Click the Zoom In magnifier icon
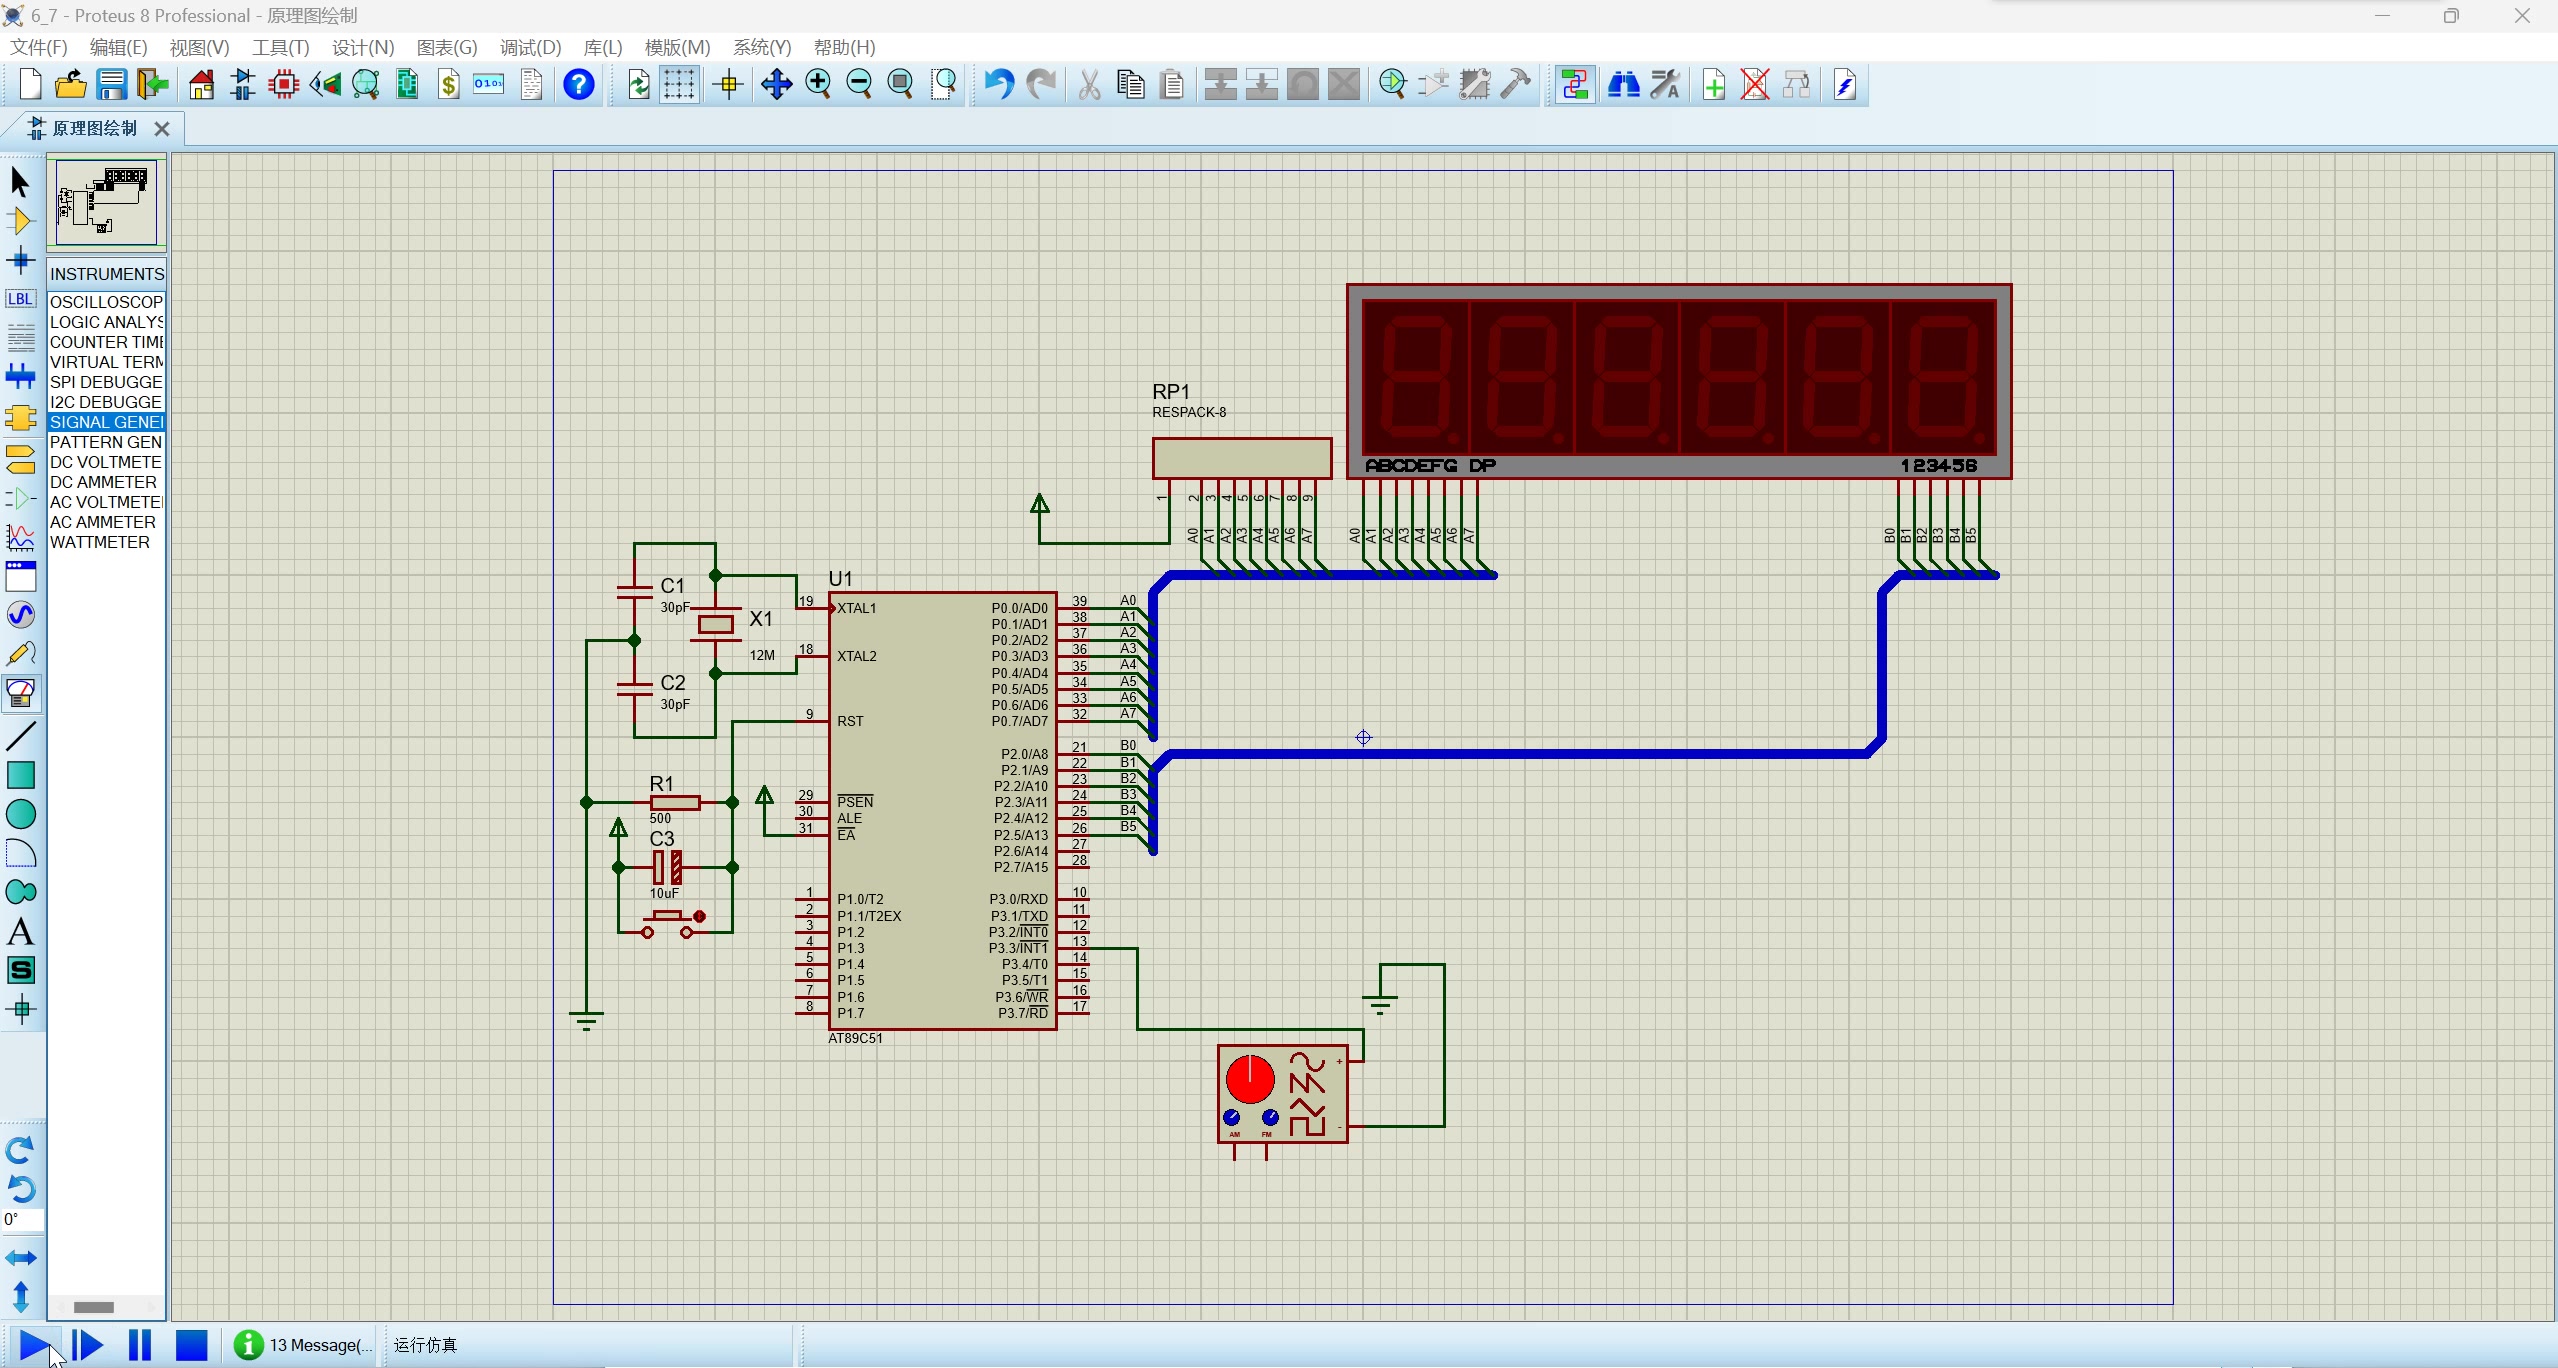 click(818, 85)
